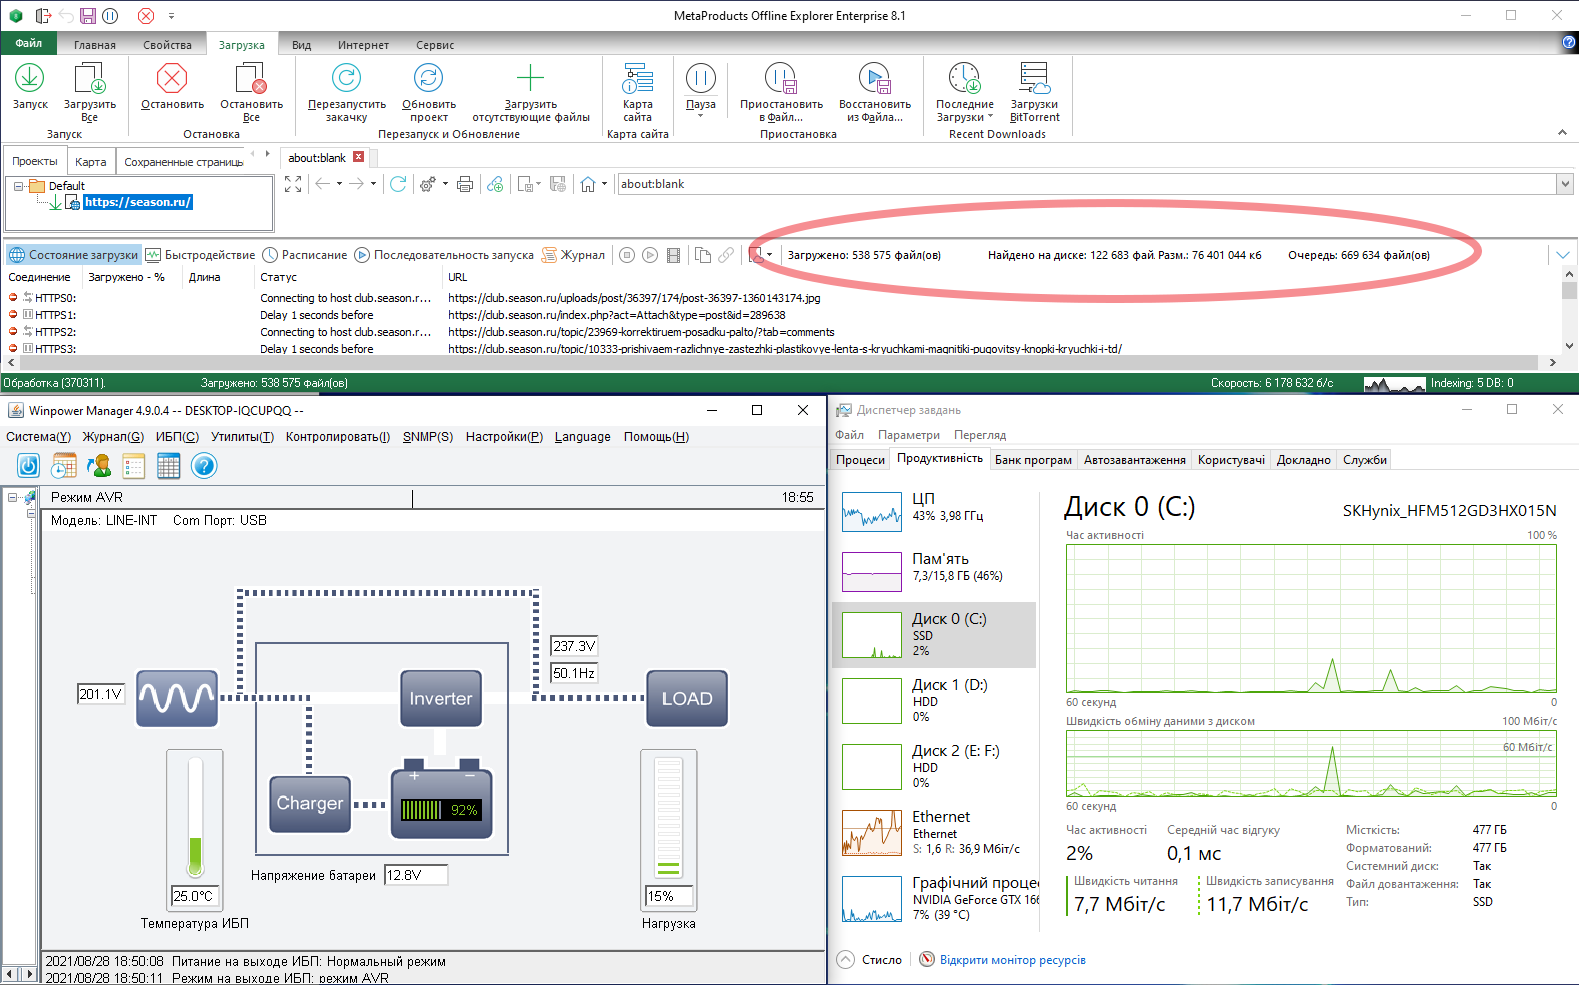The image size is (1579, 985).
Task: Click the blue help icon in Winpower toolbar
Action: click(204, 465)
